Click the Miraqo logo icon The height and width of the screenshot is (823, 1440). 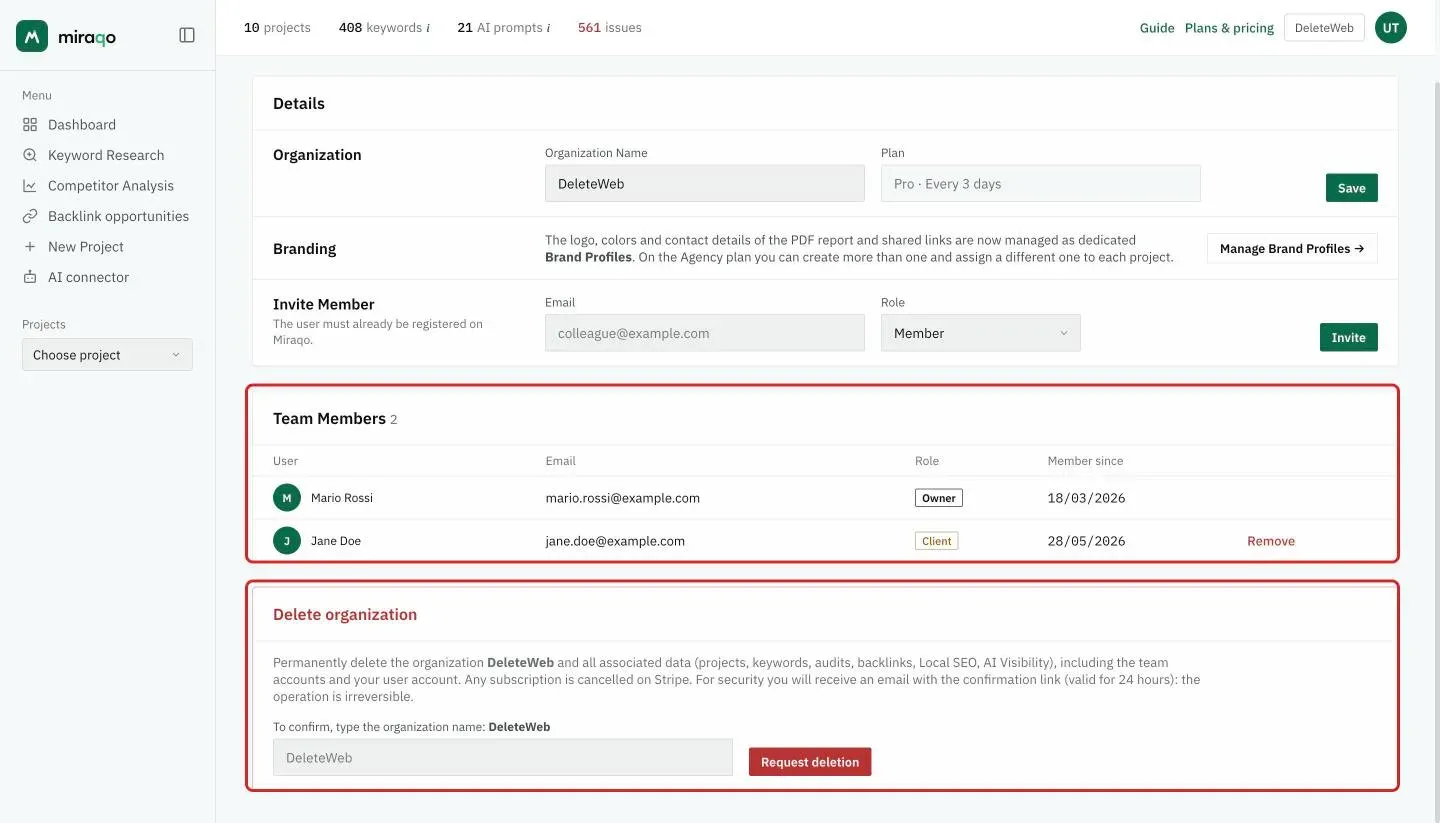(32, 36)
